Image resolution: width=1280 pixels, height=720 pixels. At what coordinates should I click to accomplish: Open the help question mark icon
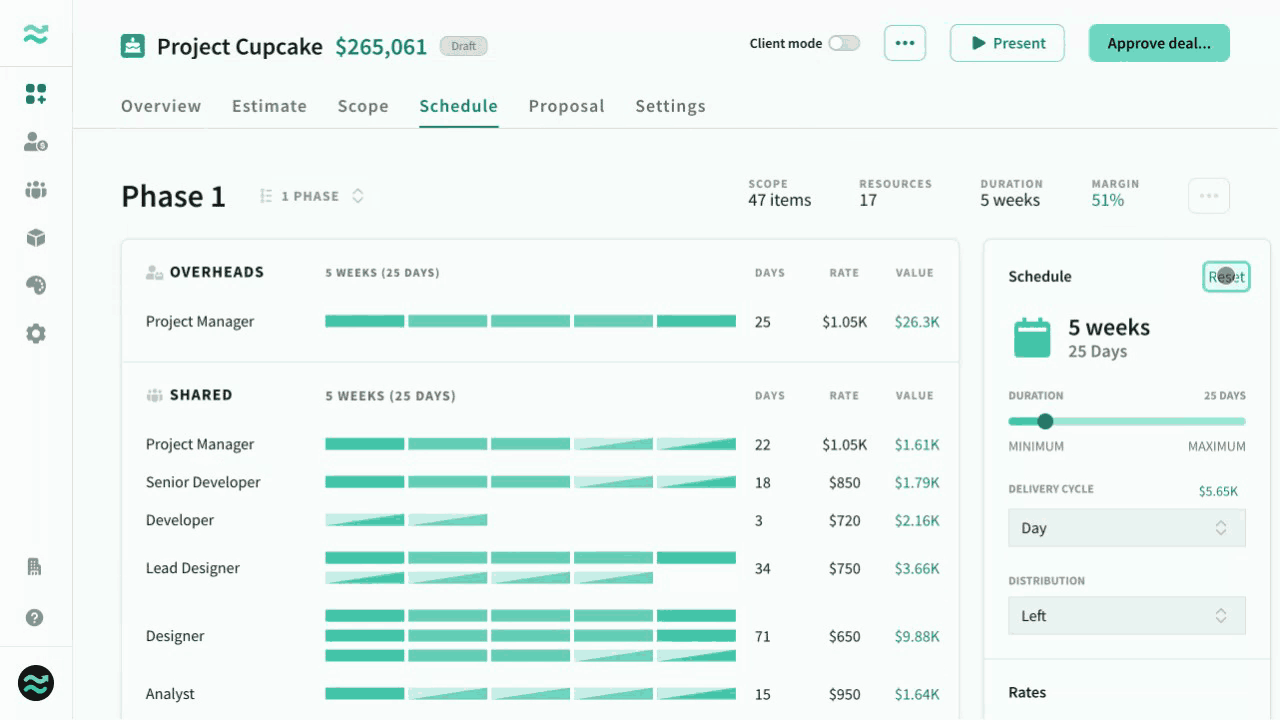[35, 618]
